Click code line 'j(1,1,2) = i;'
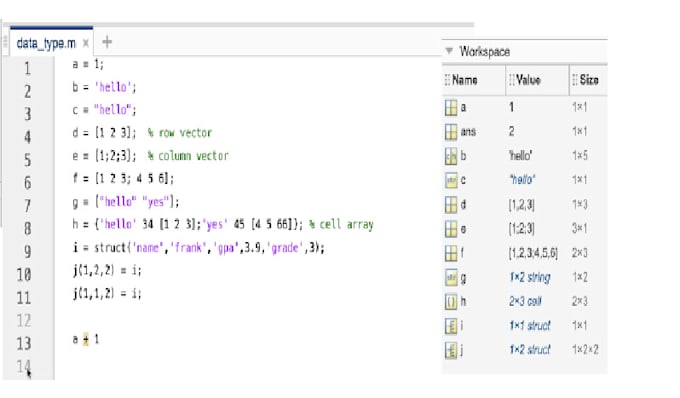680x398 pixels. coord(107,294)
